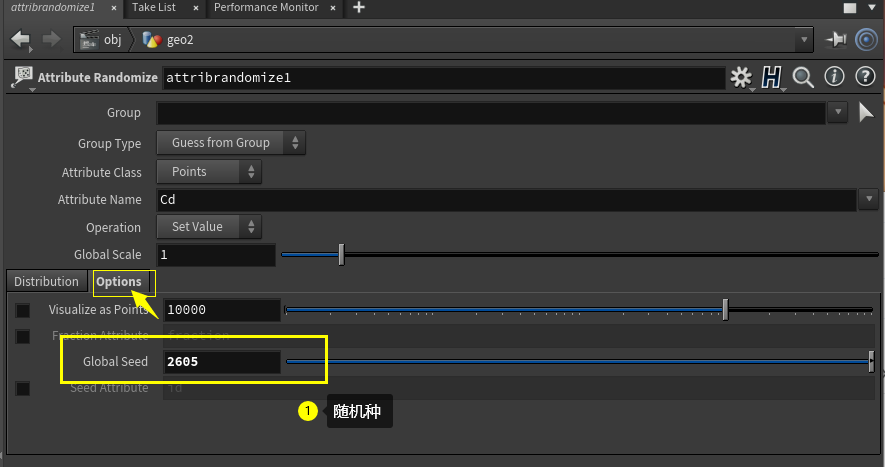Open Operation dropdown Set Value
The width and height of the screenshot is (885, 467).
pos(209,227)
